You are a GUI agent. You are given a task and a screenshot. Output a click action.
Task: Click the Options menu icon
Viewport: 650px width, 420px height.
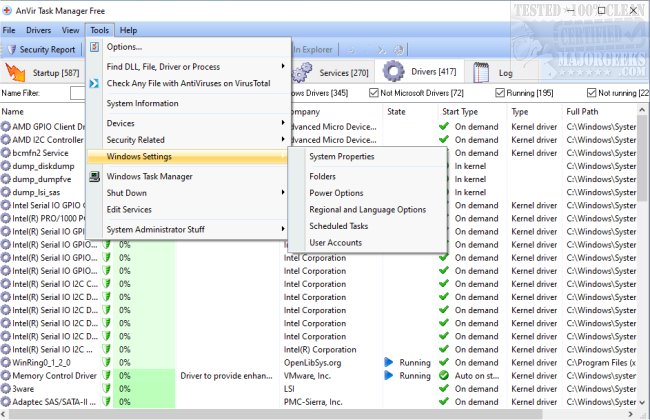[95, 47]
